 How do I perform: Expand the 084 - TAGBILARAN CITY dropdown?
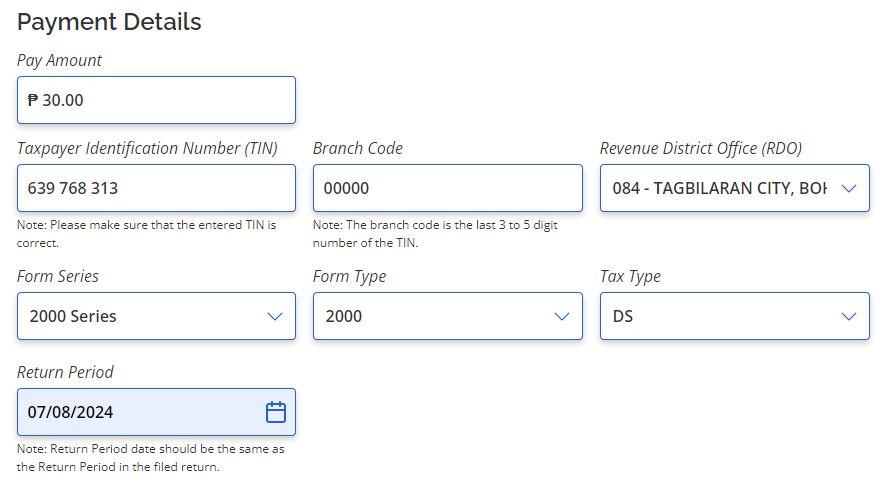[x=734, y=188]
